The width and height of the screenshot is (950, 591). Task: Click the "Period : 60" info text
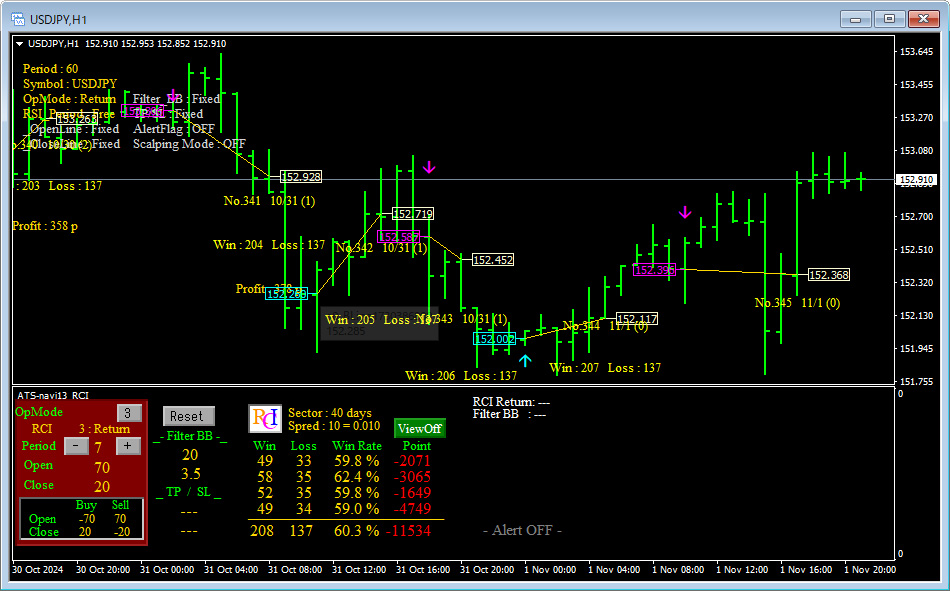[x=50, y=68]
